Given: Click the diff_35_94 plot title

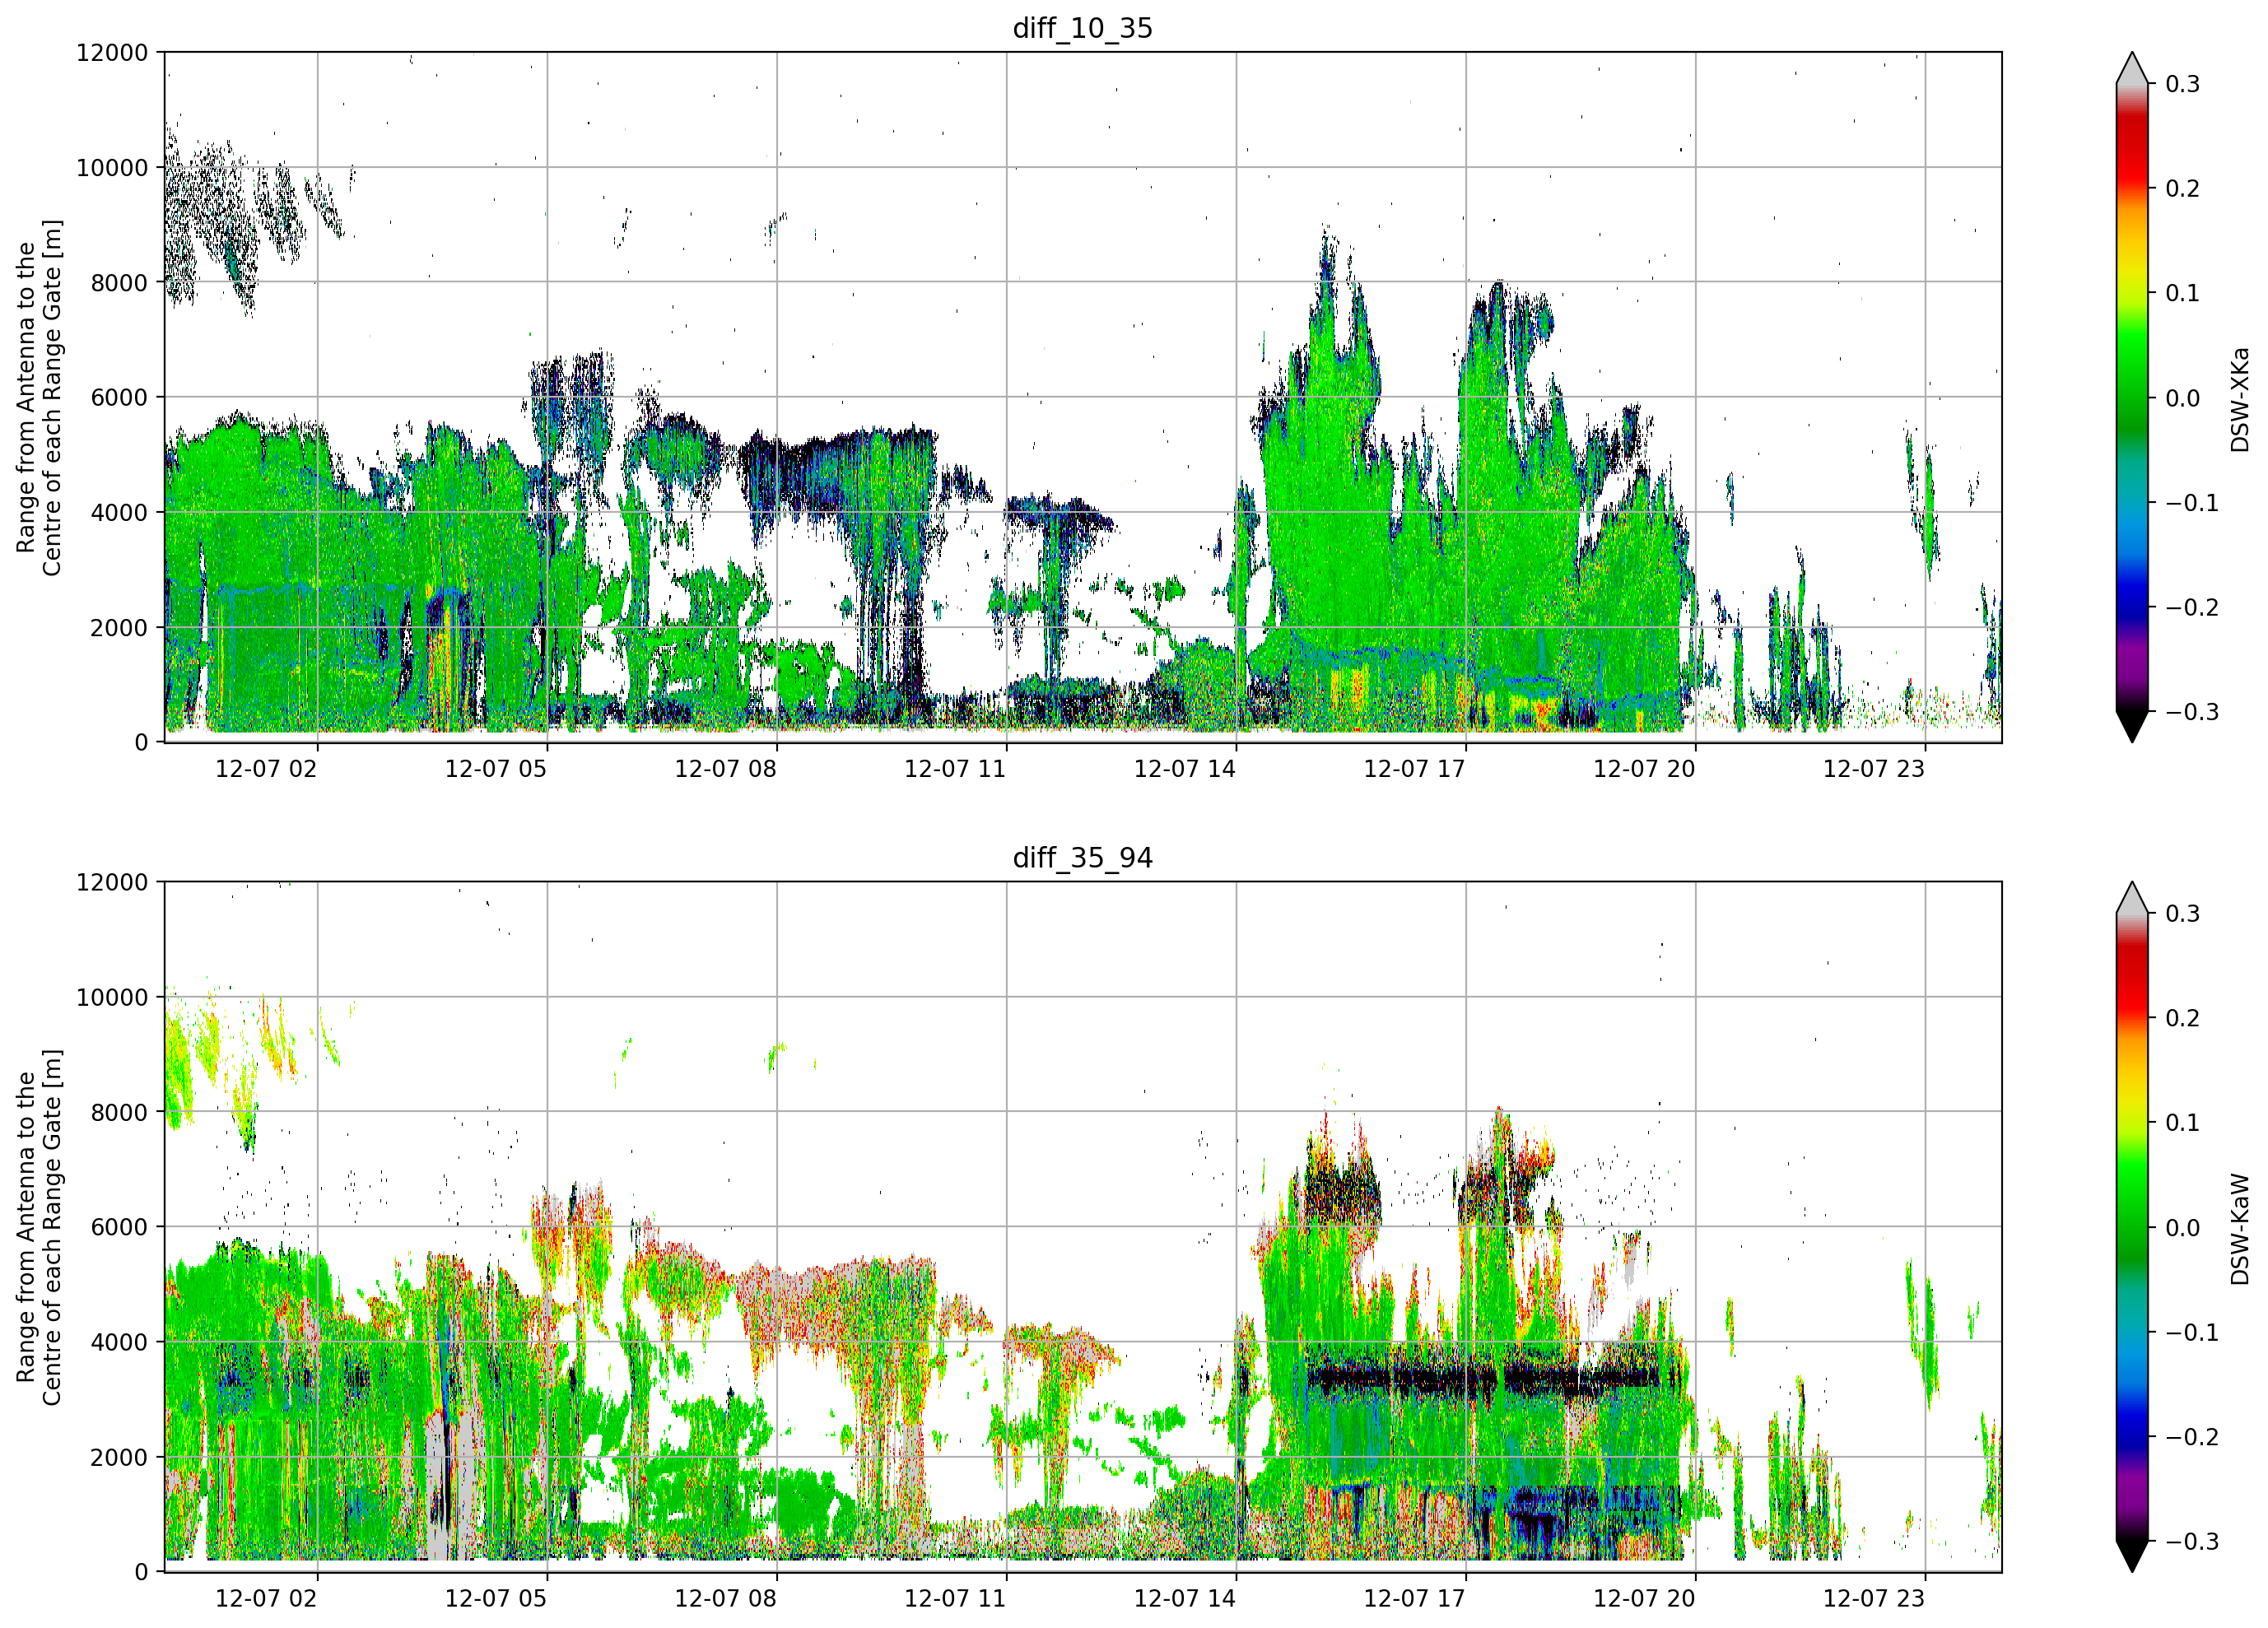Looking at the screenshot, I should tap(1082, 858).
